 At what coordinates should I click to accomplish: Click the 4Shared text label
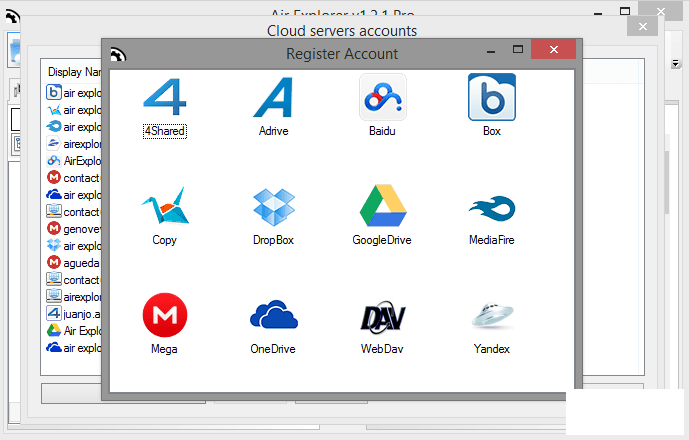pyautogui.click(x=165, y=131)
